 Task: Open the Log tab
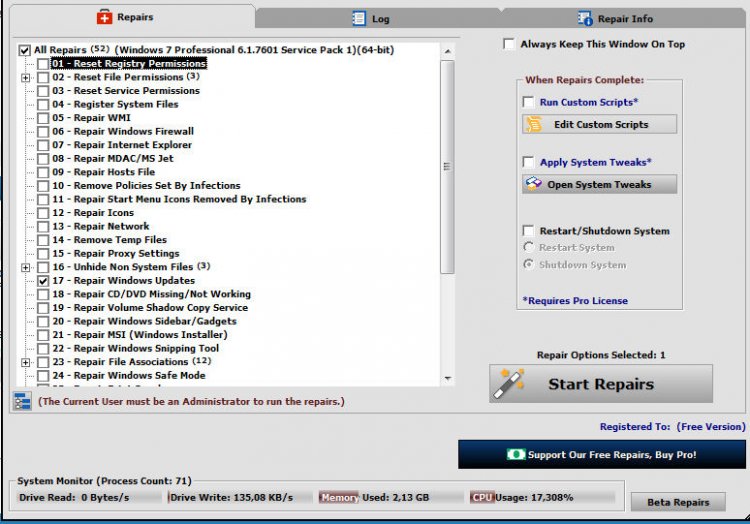click(x=378, y=19)
